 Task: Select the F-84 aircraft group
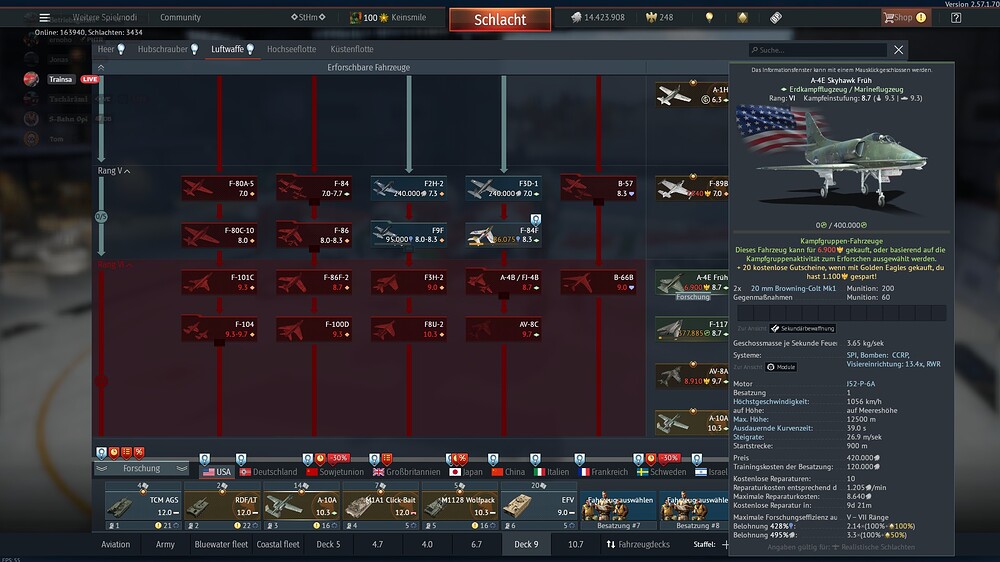pos(314,188)
